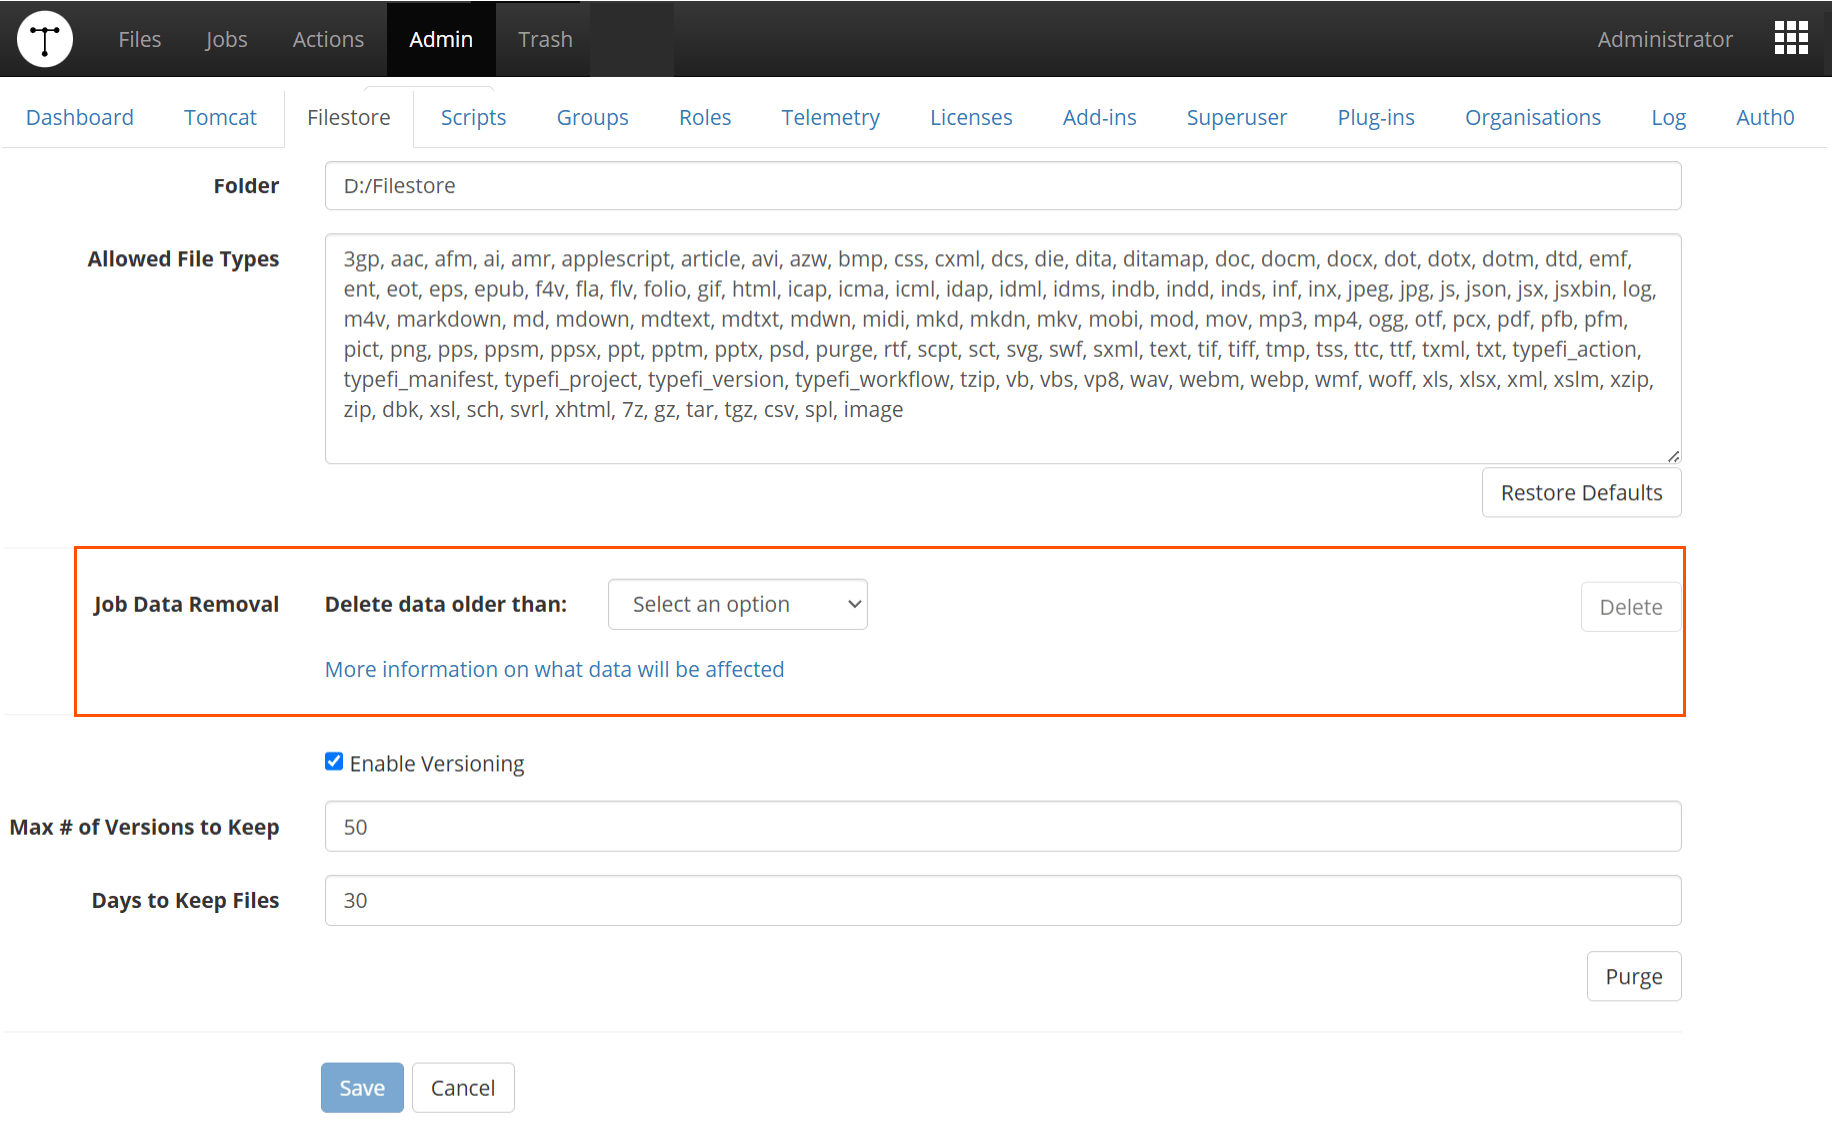The height and width of the screenshot is (1132, 1832).
Task: Save the Filestore settings
Action: pos(361,1087)
